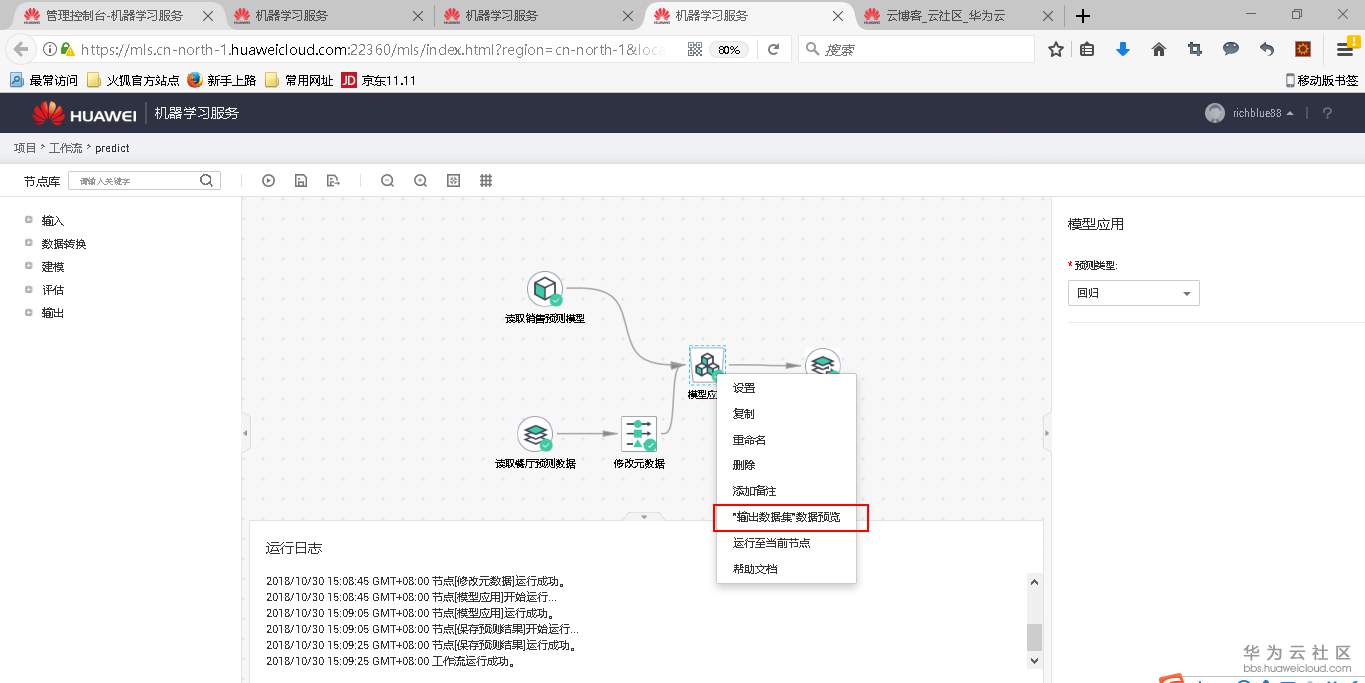Collapse the run log panel handle
This screenshot has width=1365, height=683.
click(x=644, y=517)
